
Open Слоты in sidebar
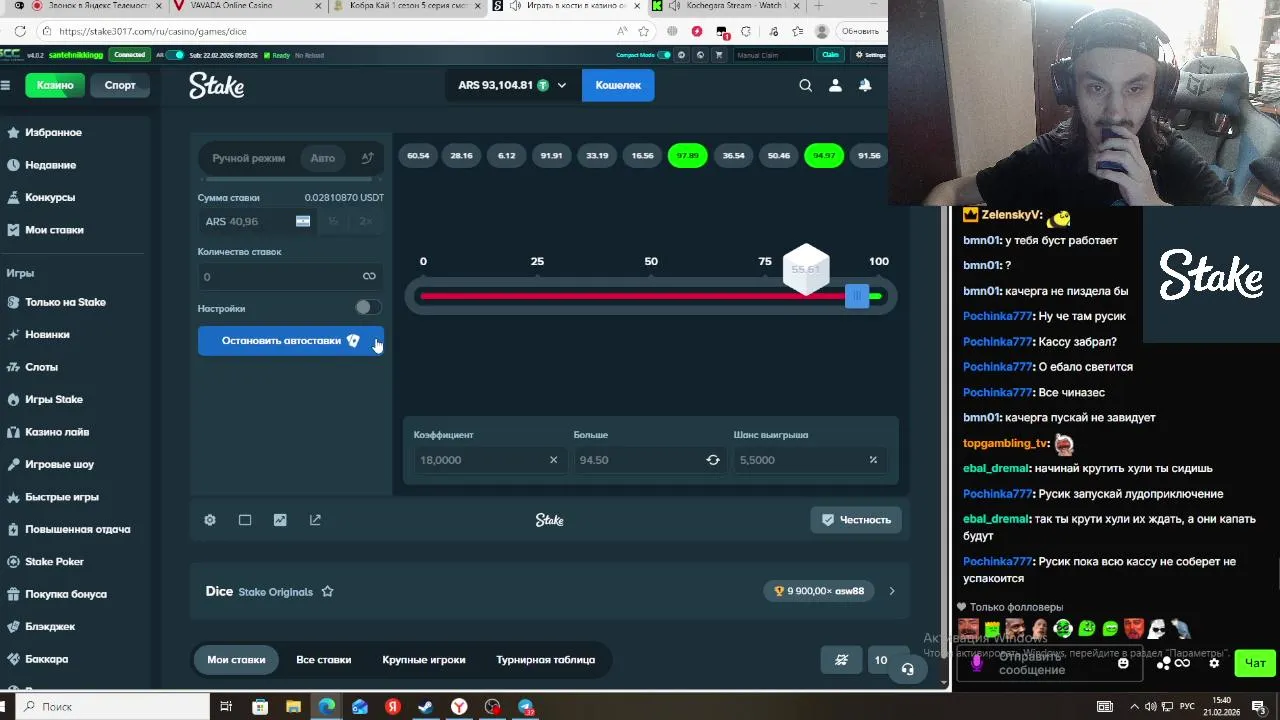pos(41,367)
